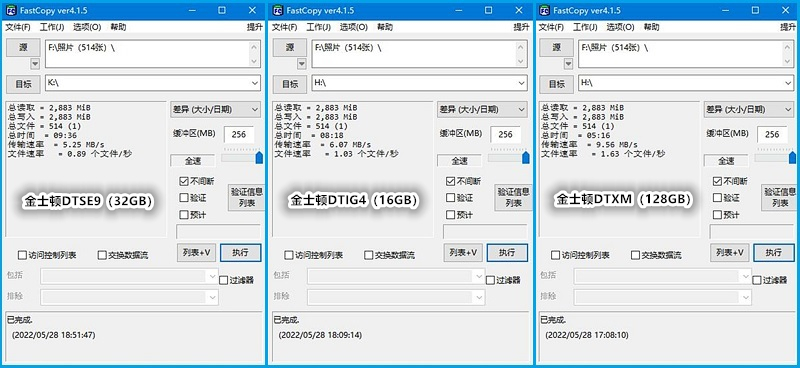Click buffer size 256 field in DTSE9 window
800x368 pixels.
[x=239, y=134]
